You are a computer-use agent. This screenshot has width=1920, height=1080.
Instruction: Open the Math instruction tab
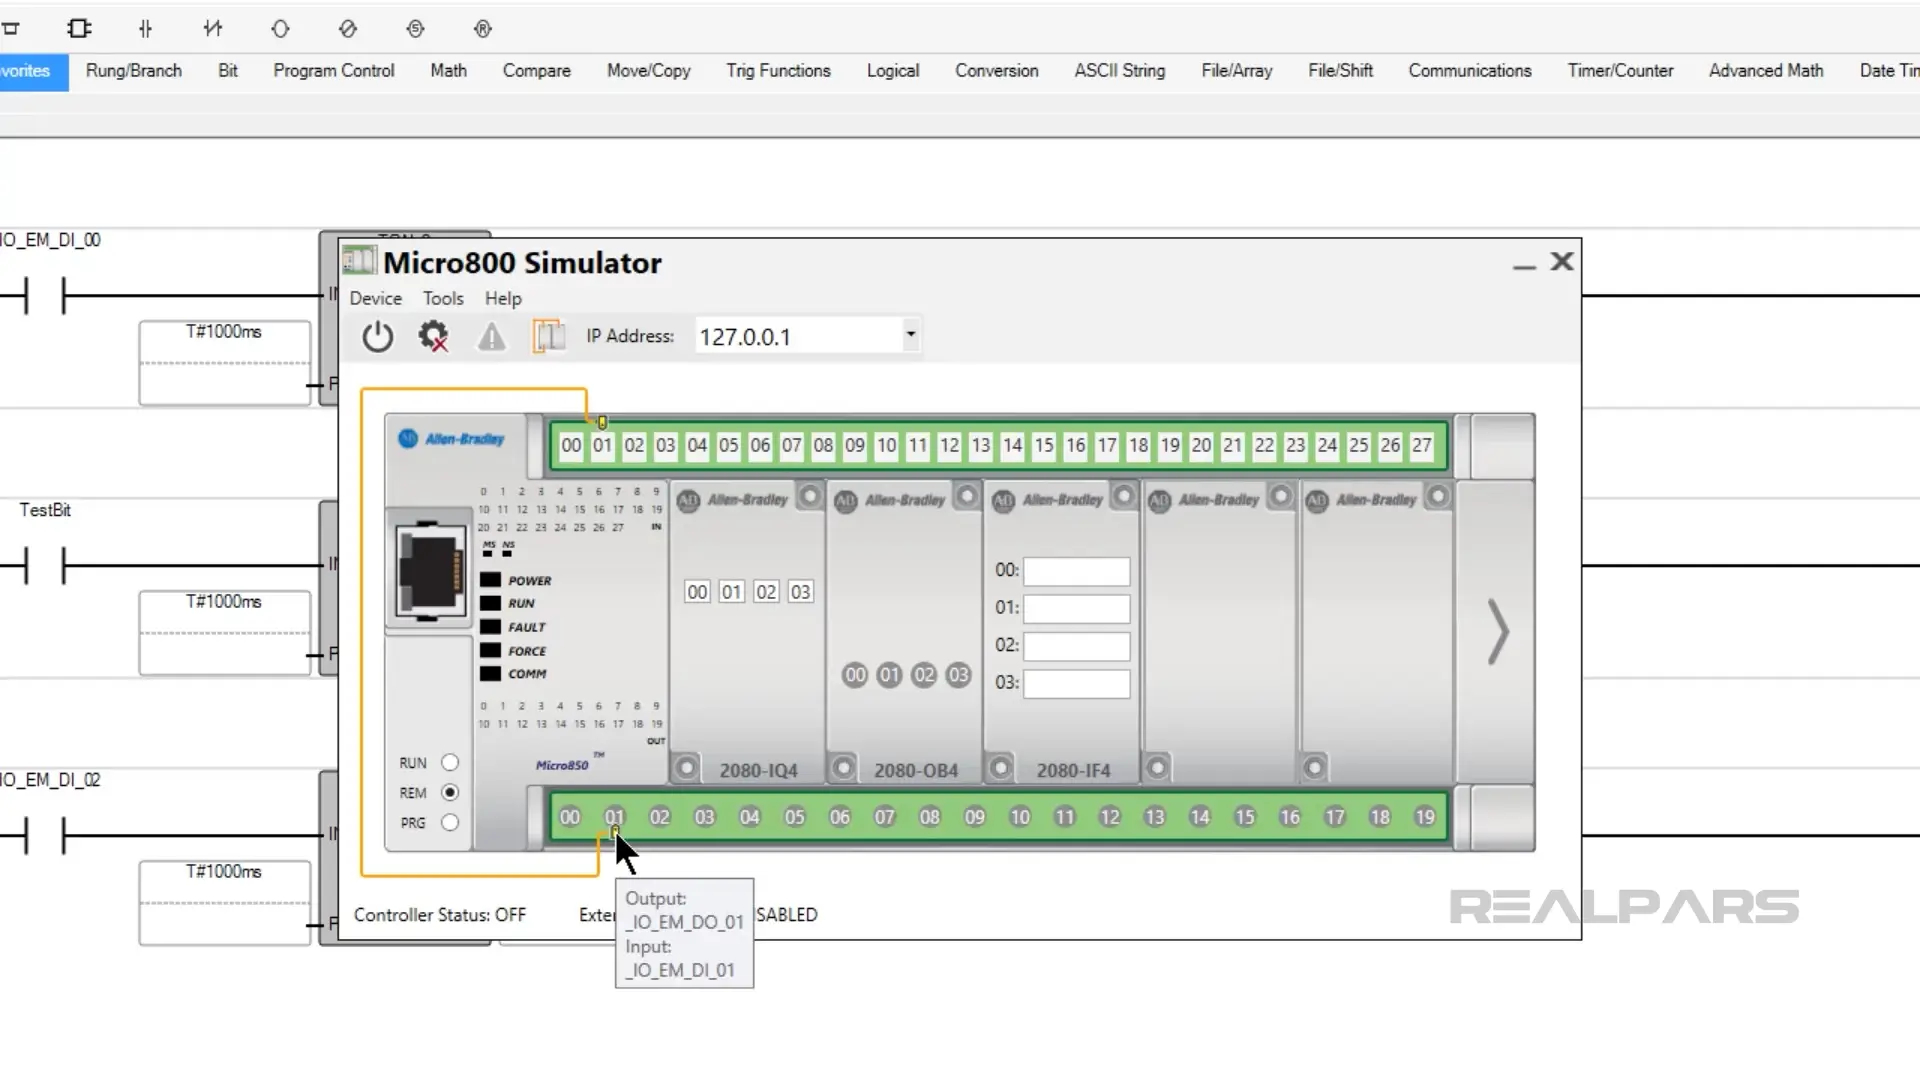449,71
